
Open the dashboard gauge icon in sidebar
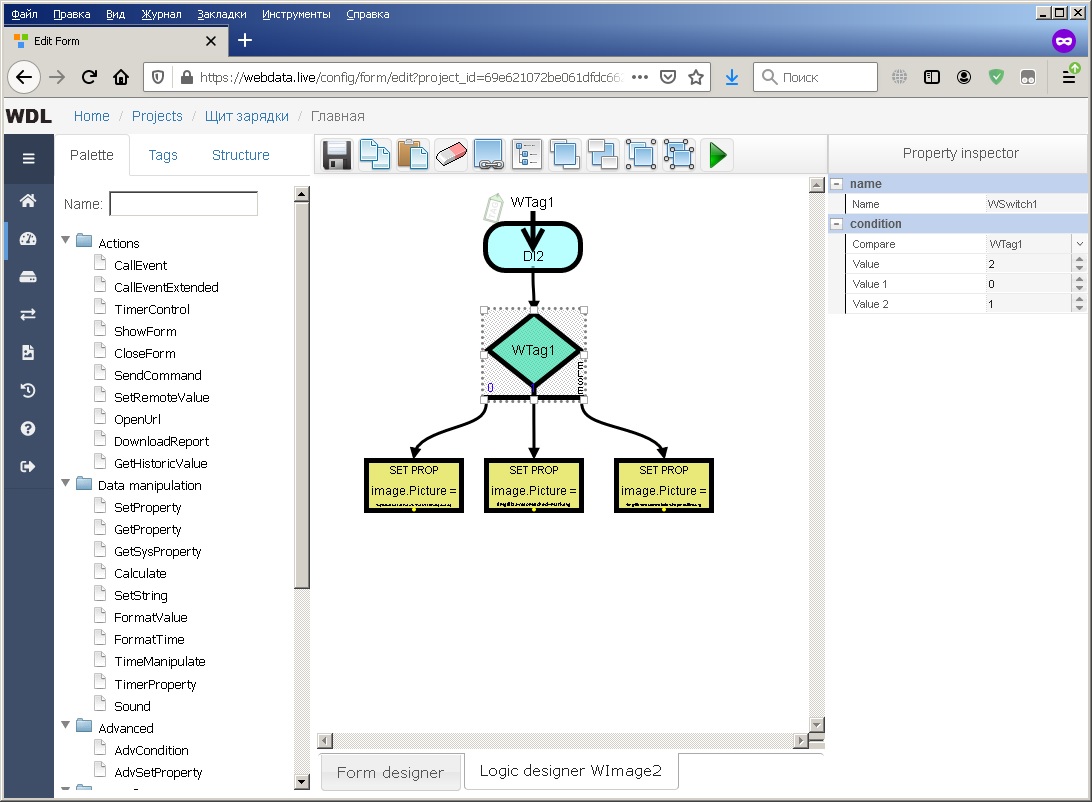[x=28, y=239]
